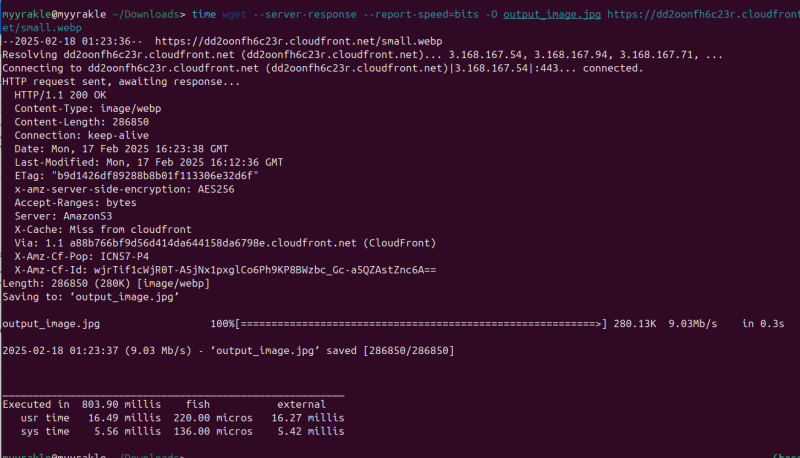Click the X-Amz-Cf-Id header value
Image resolution: width=800 pixels, height=458 pixels.
tap(262, 269)
